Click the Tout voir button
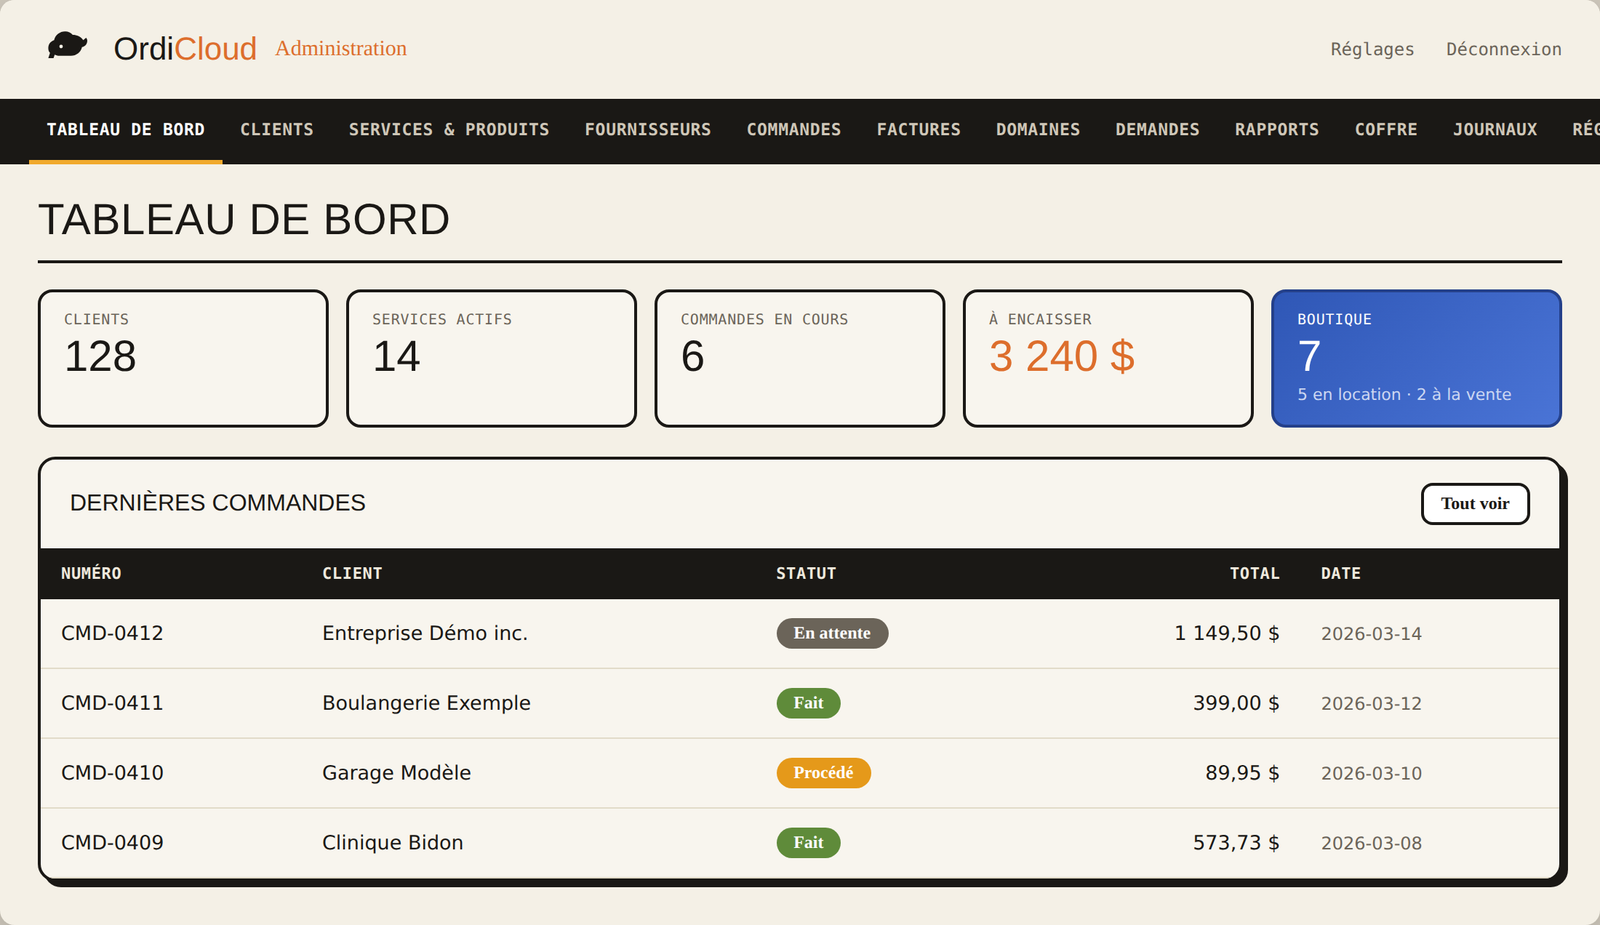 click(x=1475, y=504)
